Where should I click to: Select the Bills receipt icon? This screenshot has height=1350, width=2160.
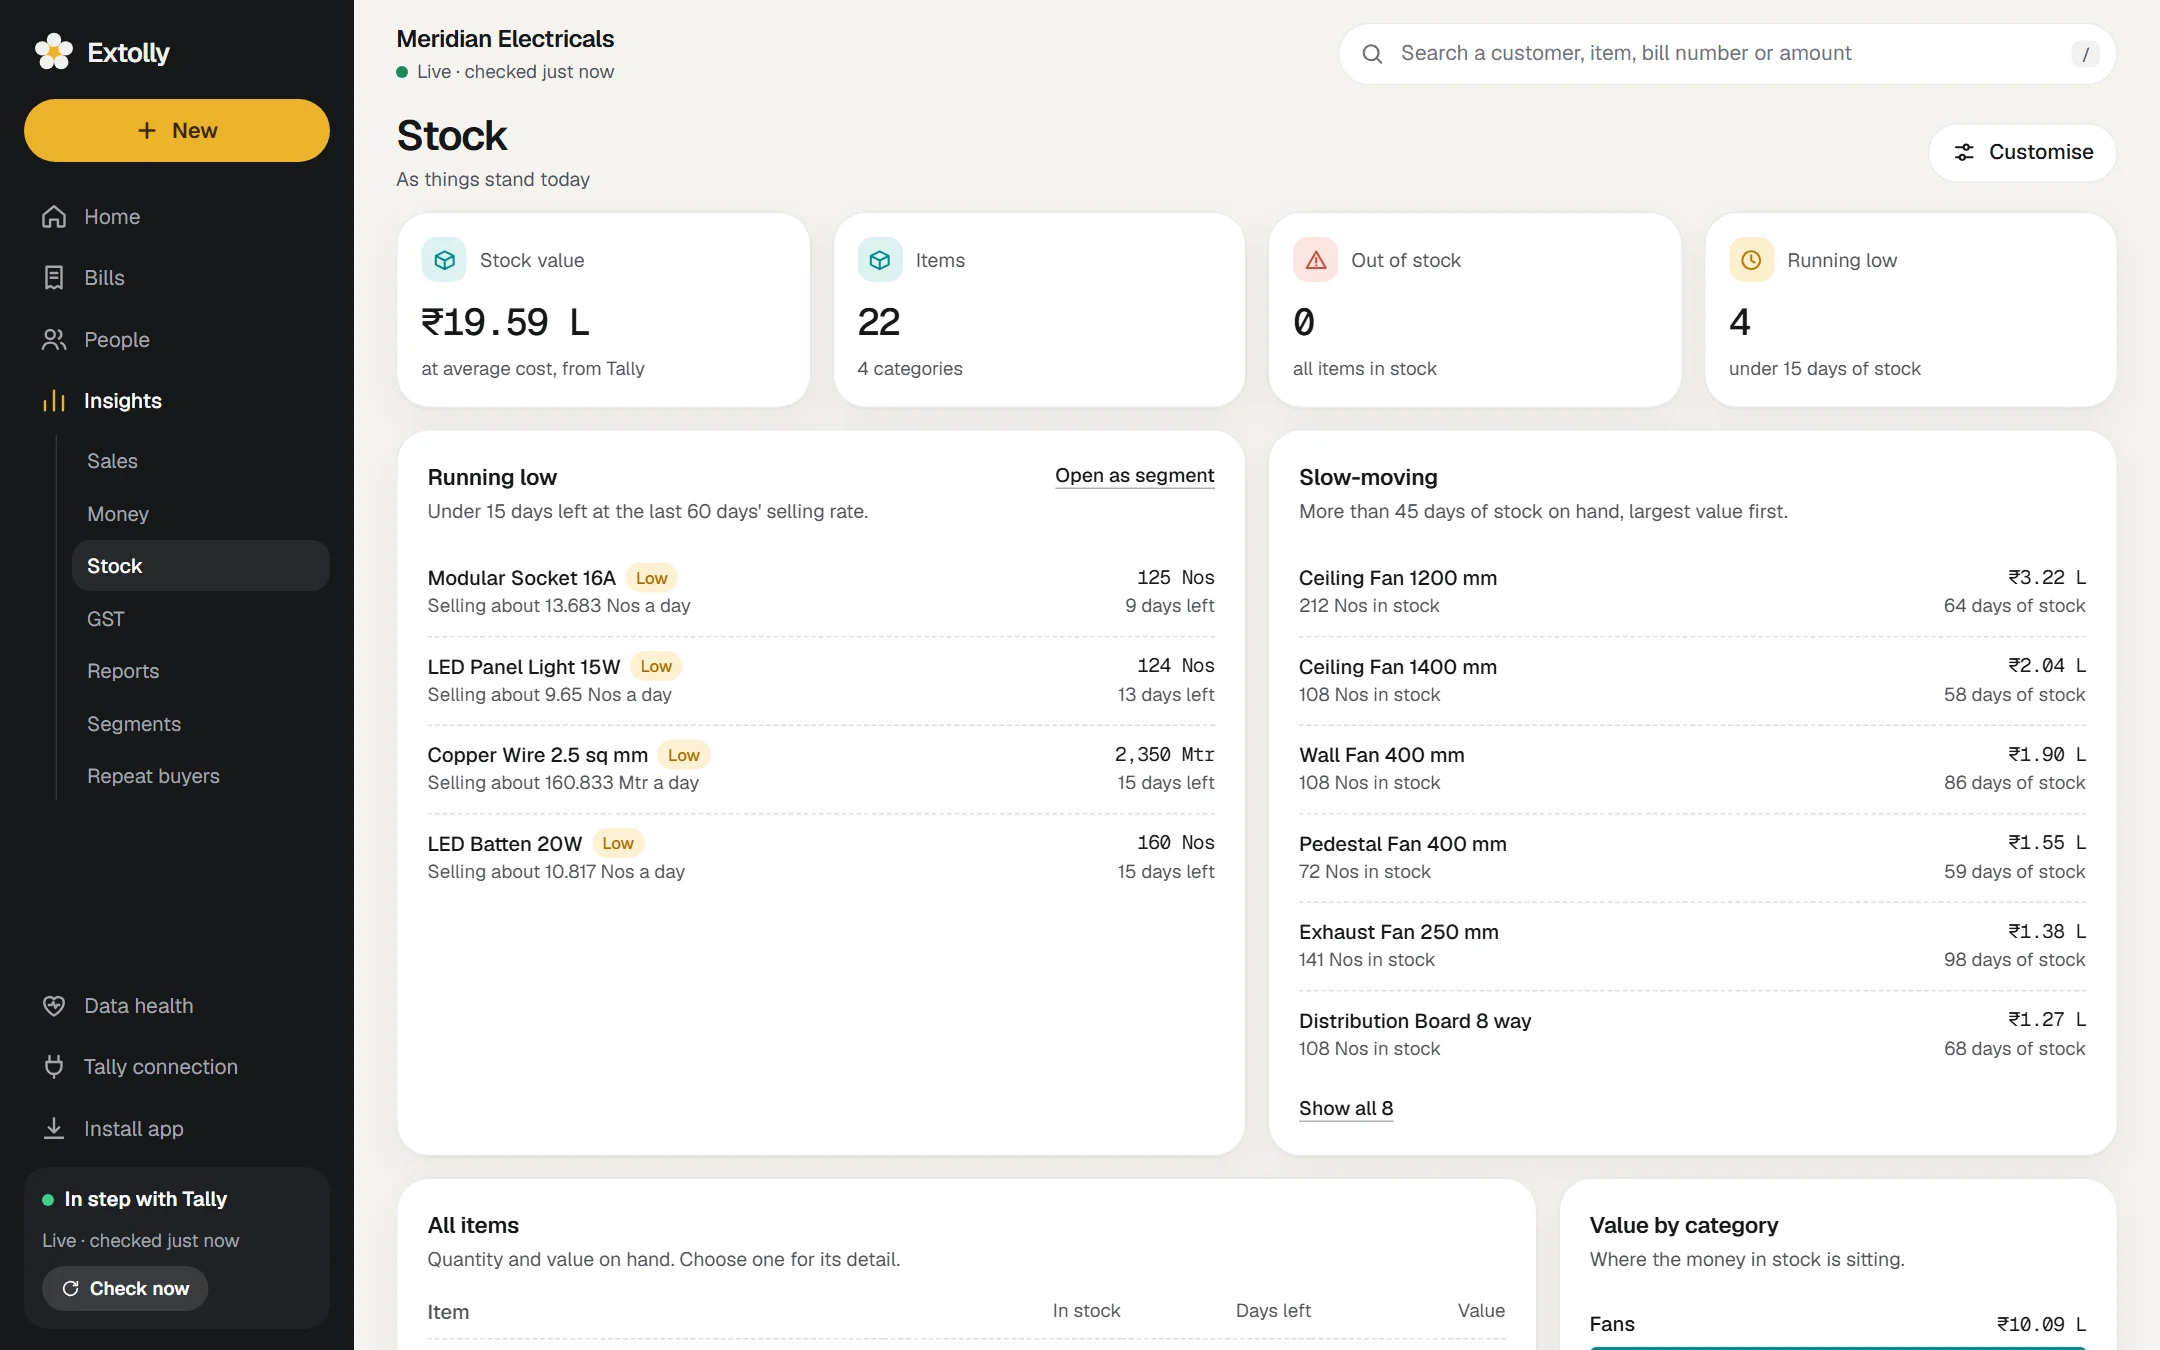pyautogui.click(x=54, y=278)
